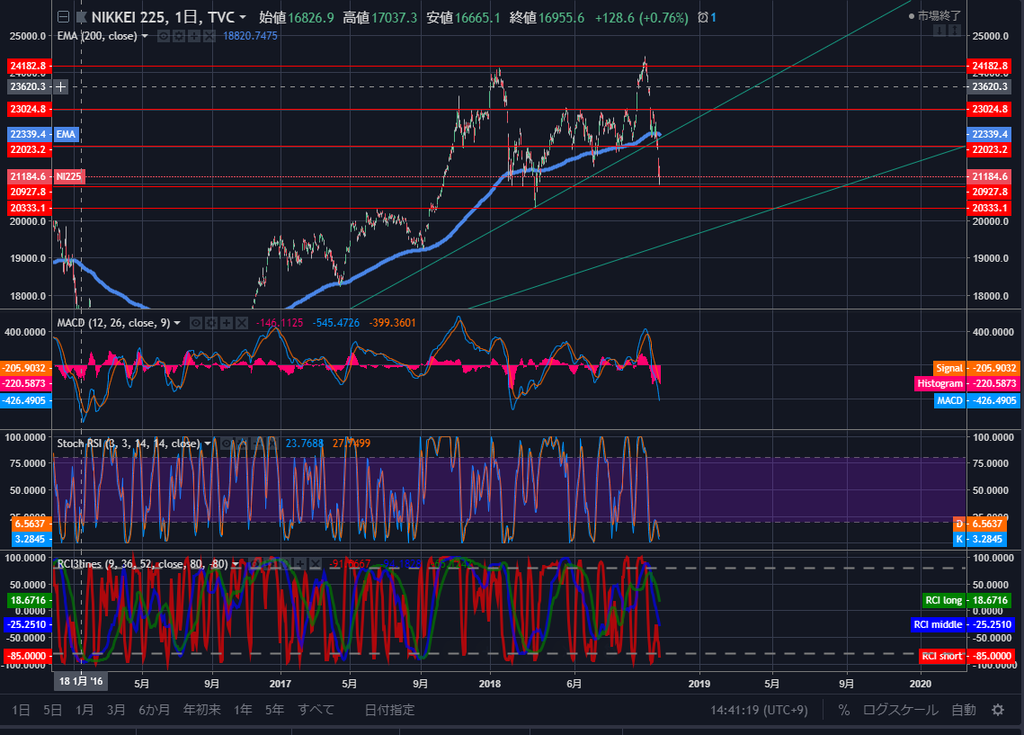Open MACD indicator settings gear
The image size is (1024, 735).
[211, 323]
